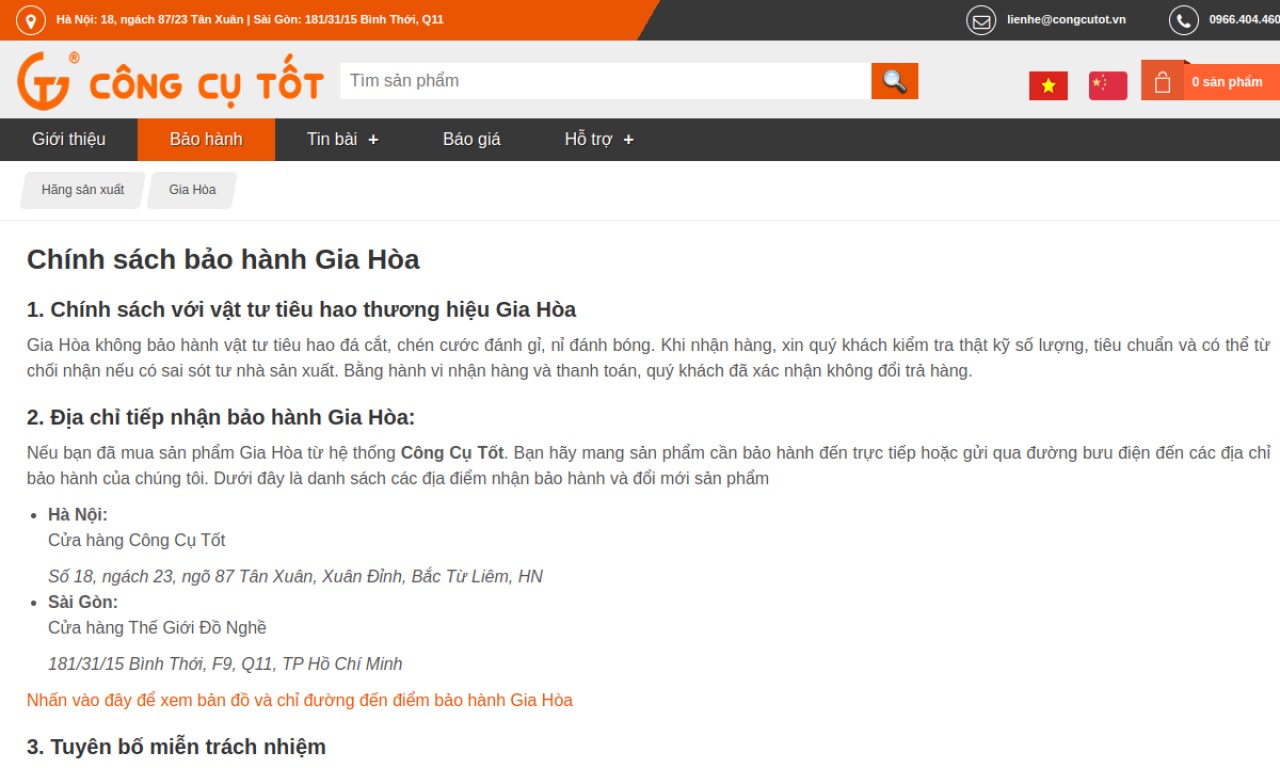Click heading 3. Tuyên bố miễn trách nhiệm

(176, 747)
